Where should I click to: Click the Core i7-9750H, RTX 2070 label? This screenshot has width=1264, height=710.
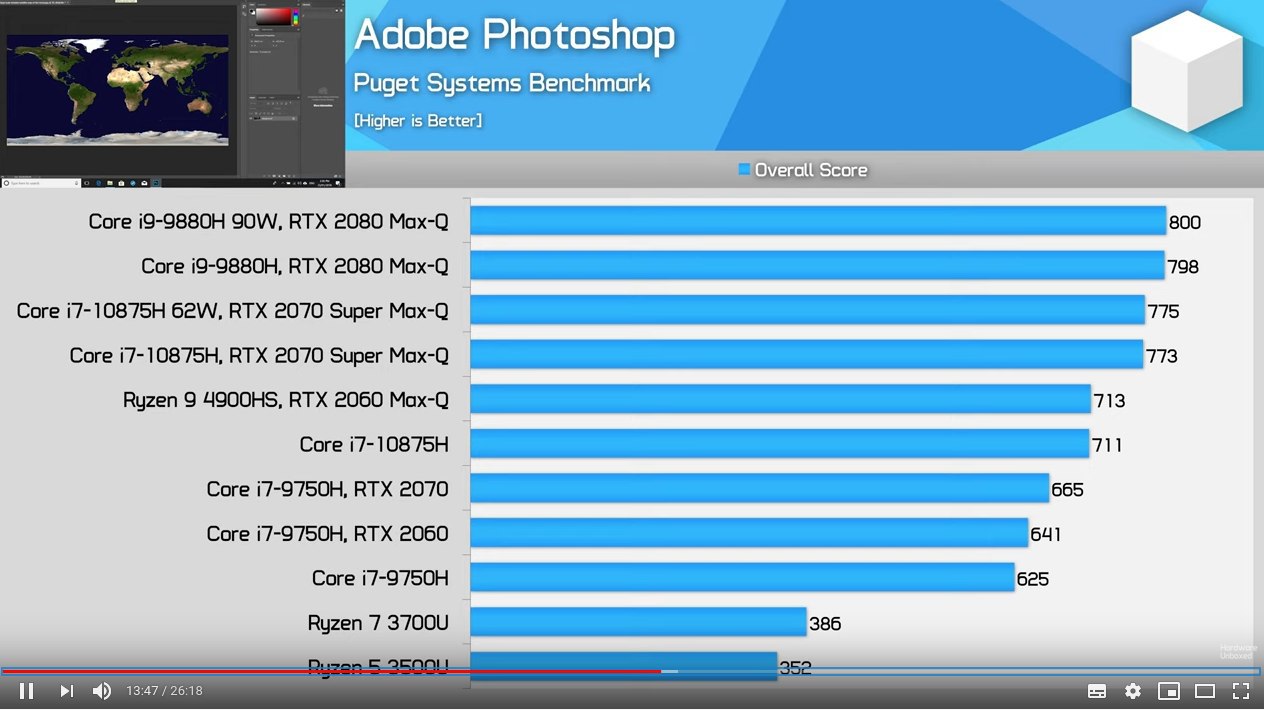328,489
